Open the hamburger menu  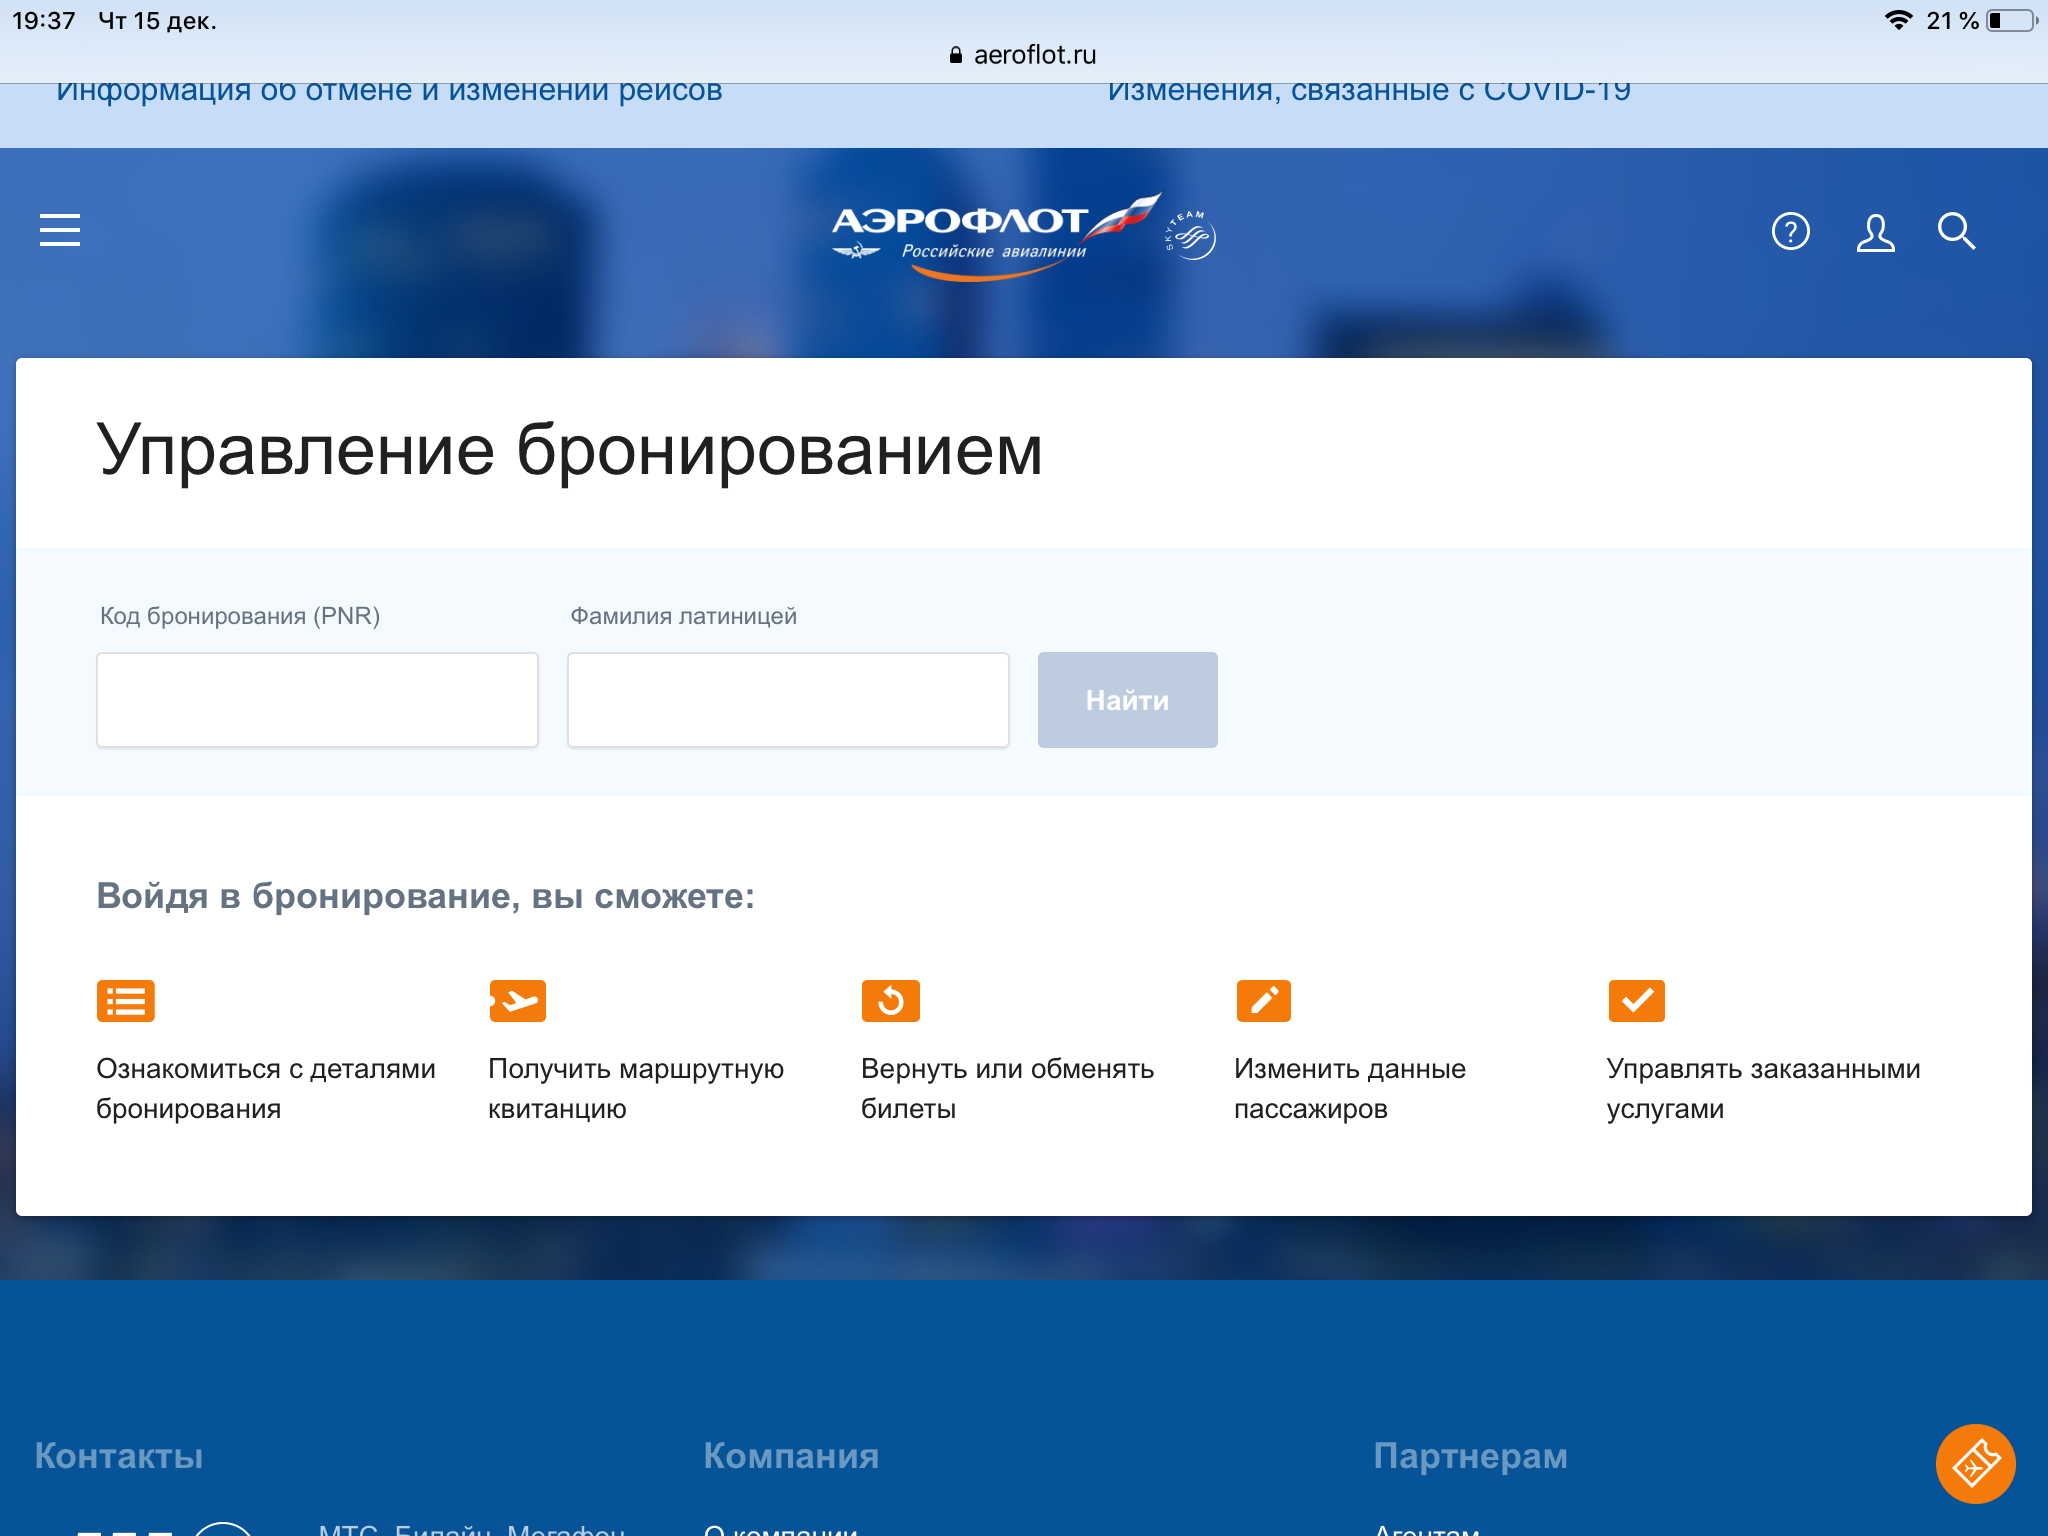[x=60, y=230]
